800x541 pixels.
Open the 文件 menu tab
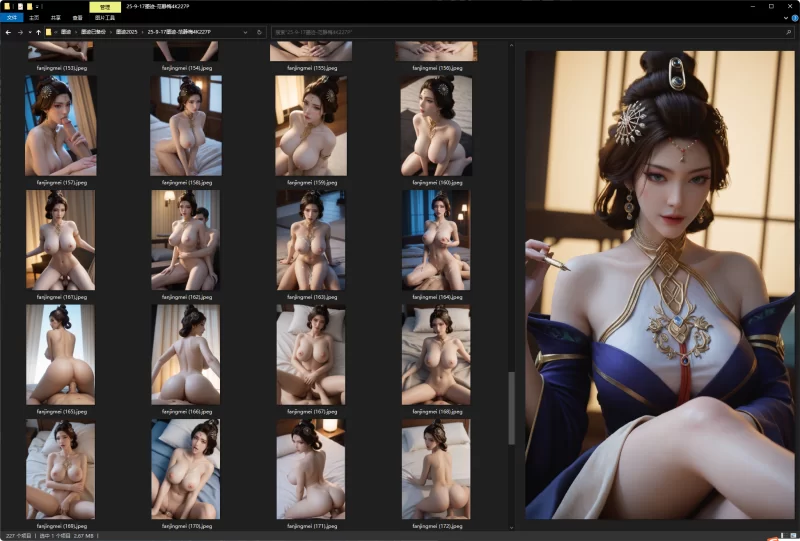(10, 18)
